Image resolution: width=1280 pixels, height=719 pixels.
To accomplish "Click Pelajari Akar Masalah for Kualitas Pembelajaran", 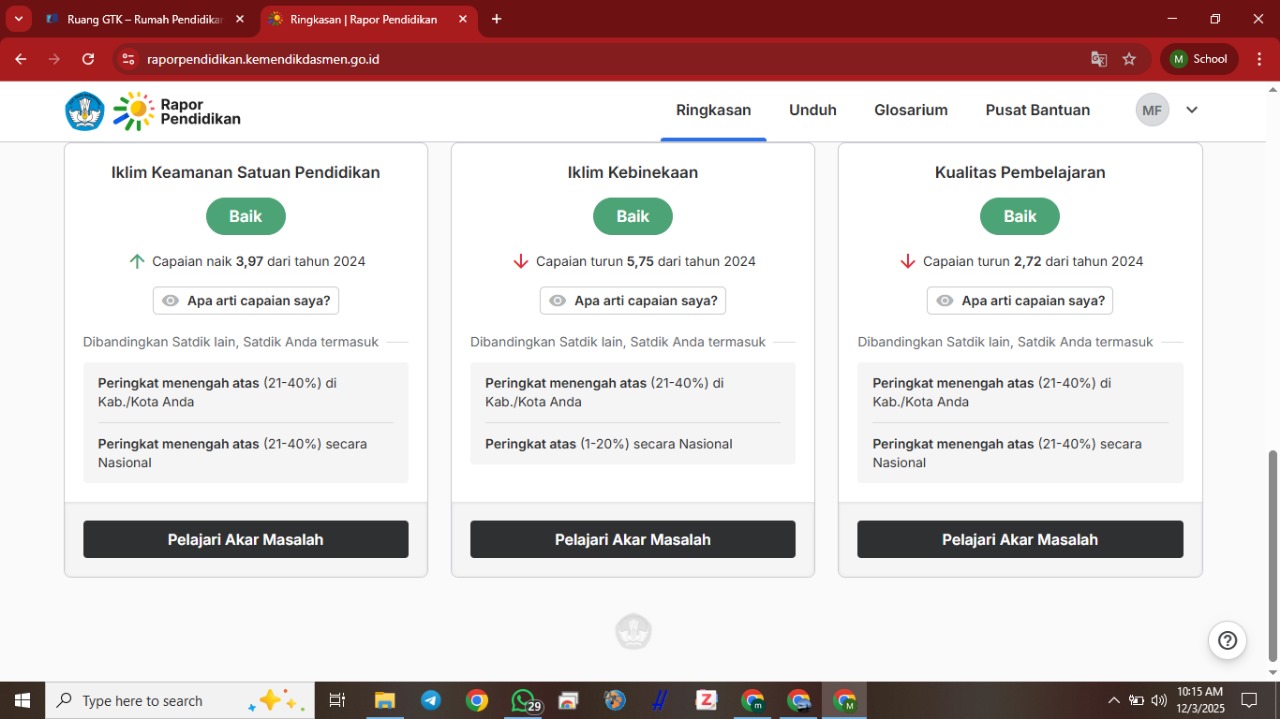I will tap(1020, 539).
